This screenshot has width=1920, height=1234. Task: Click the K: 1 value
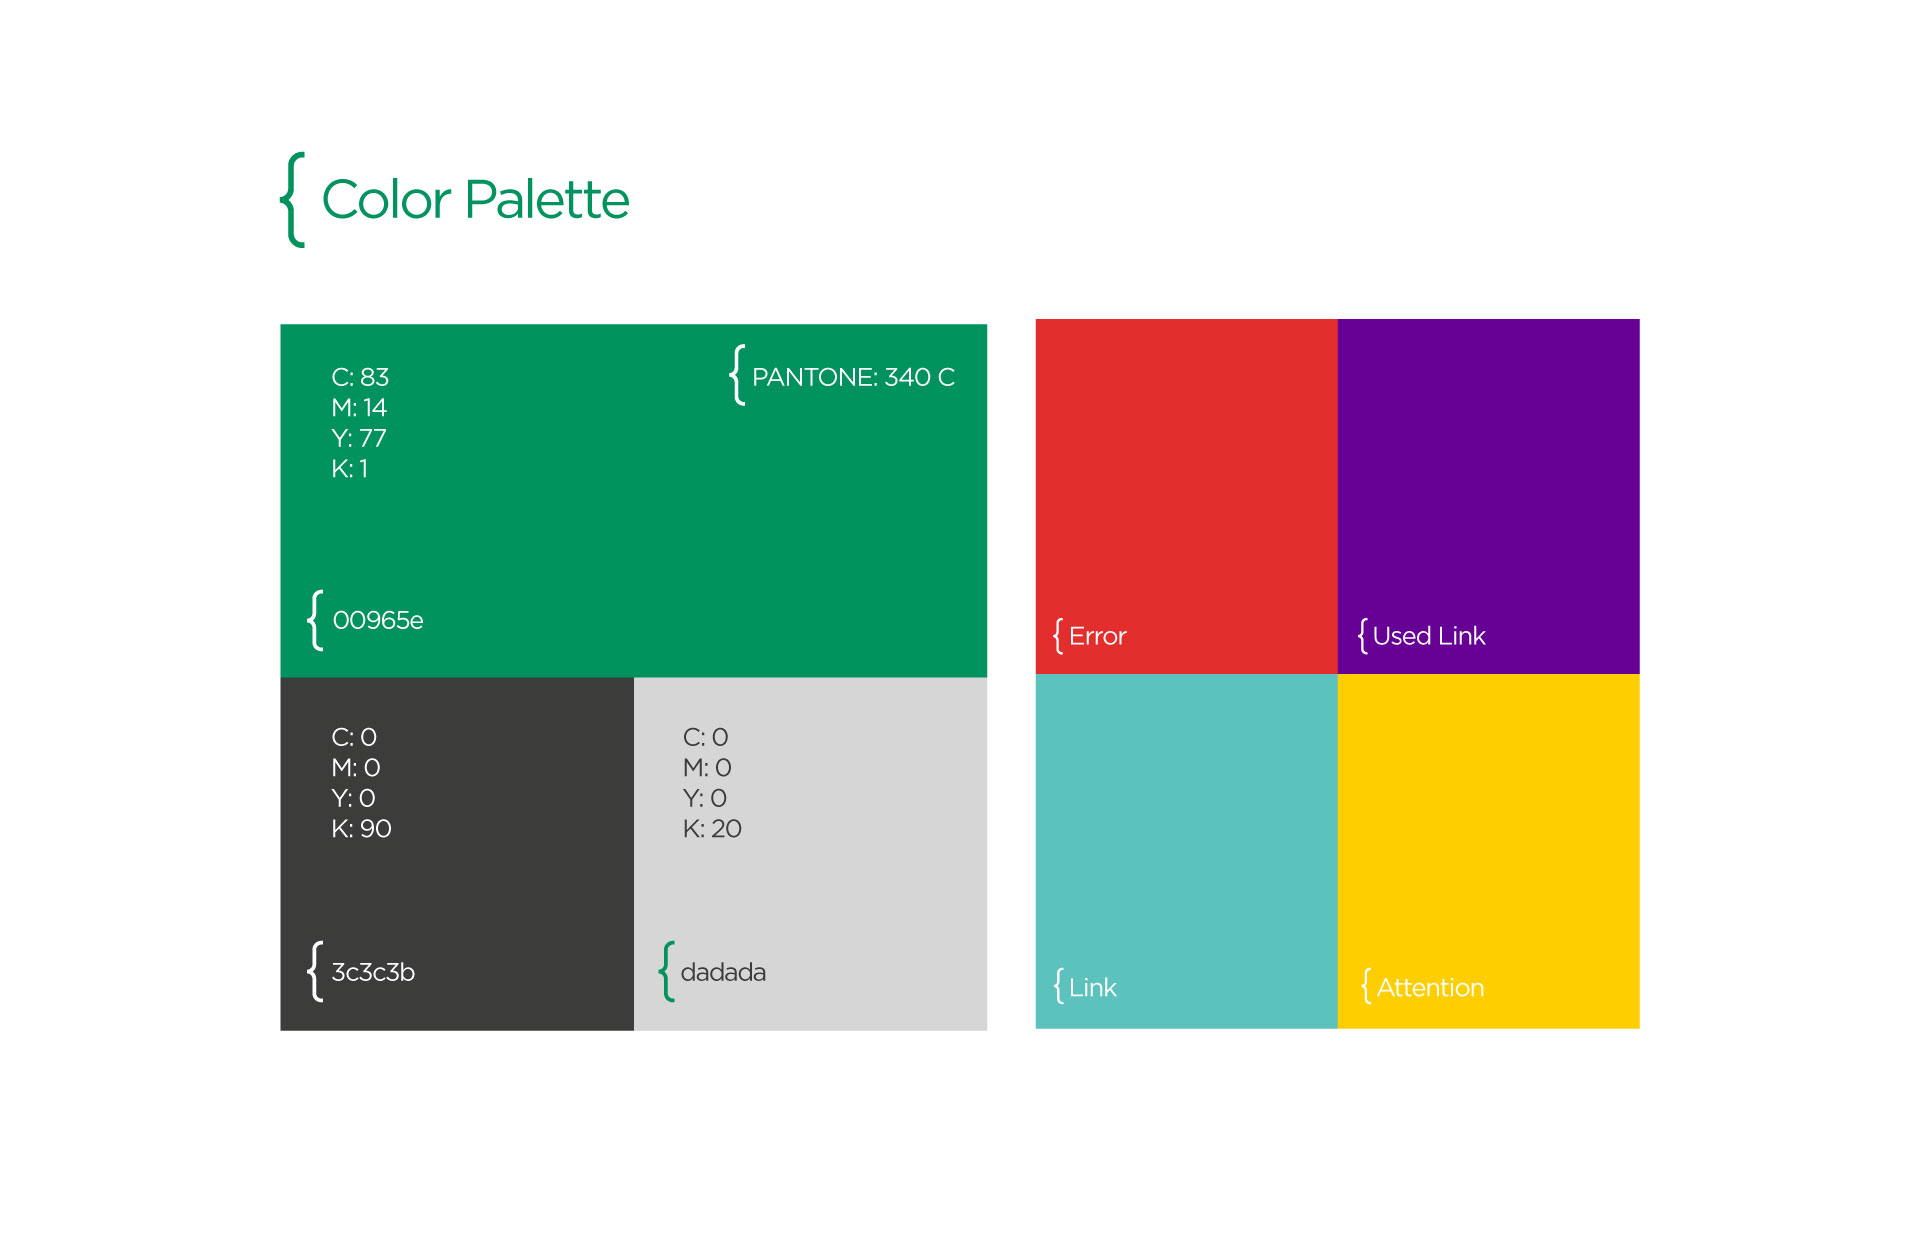[350, 469]
